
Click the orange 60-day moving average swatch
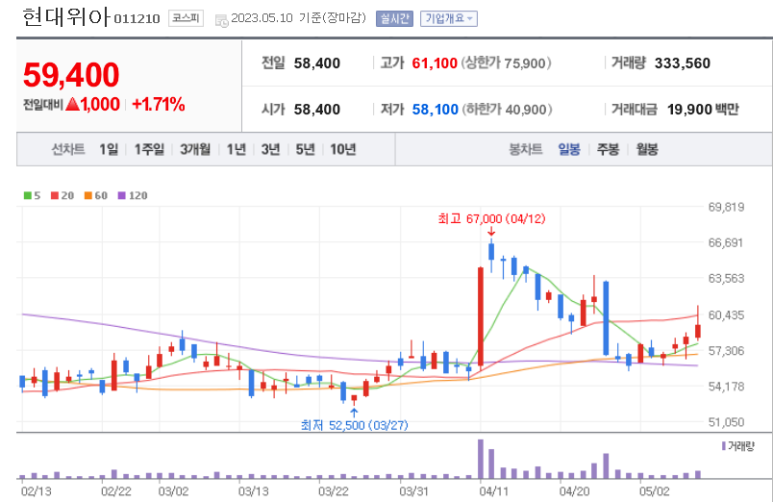[x=88, y=196]
